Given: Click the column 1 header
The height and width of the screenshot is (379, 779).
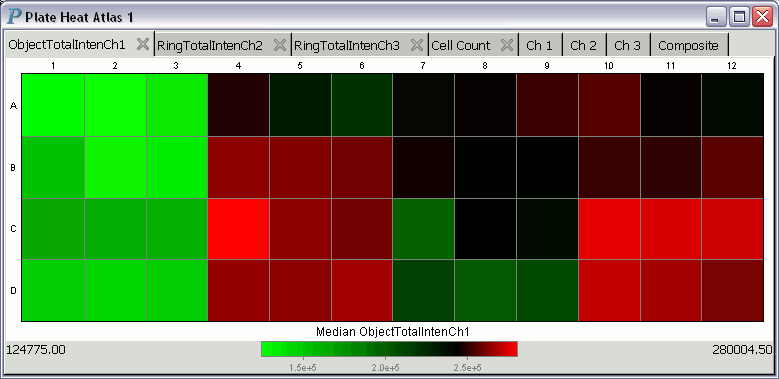Looking at the screenshot, I should 53,66.
